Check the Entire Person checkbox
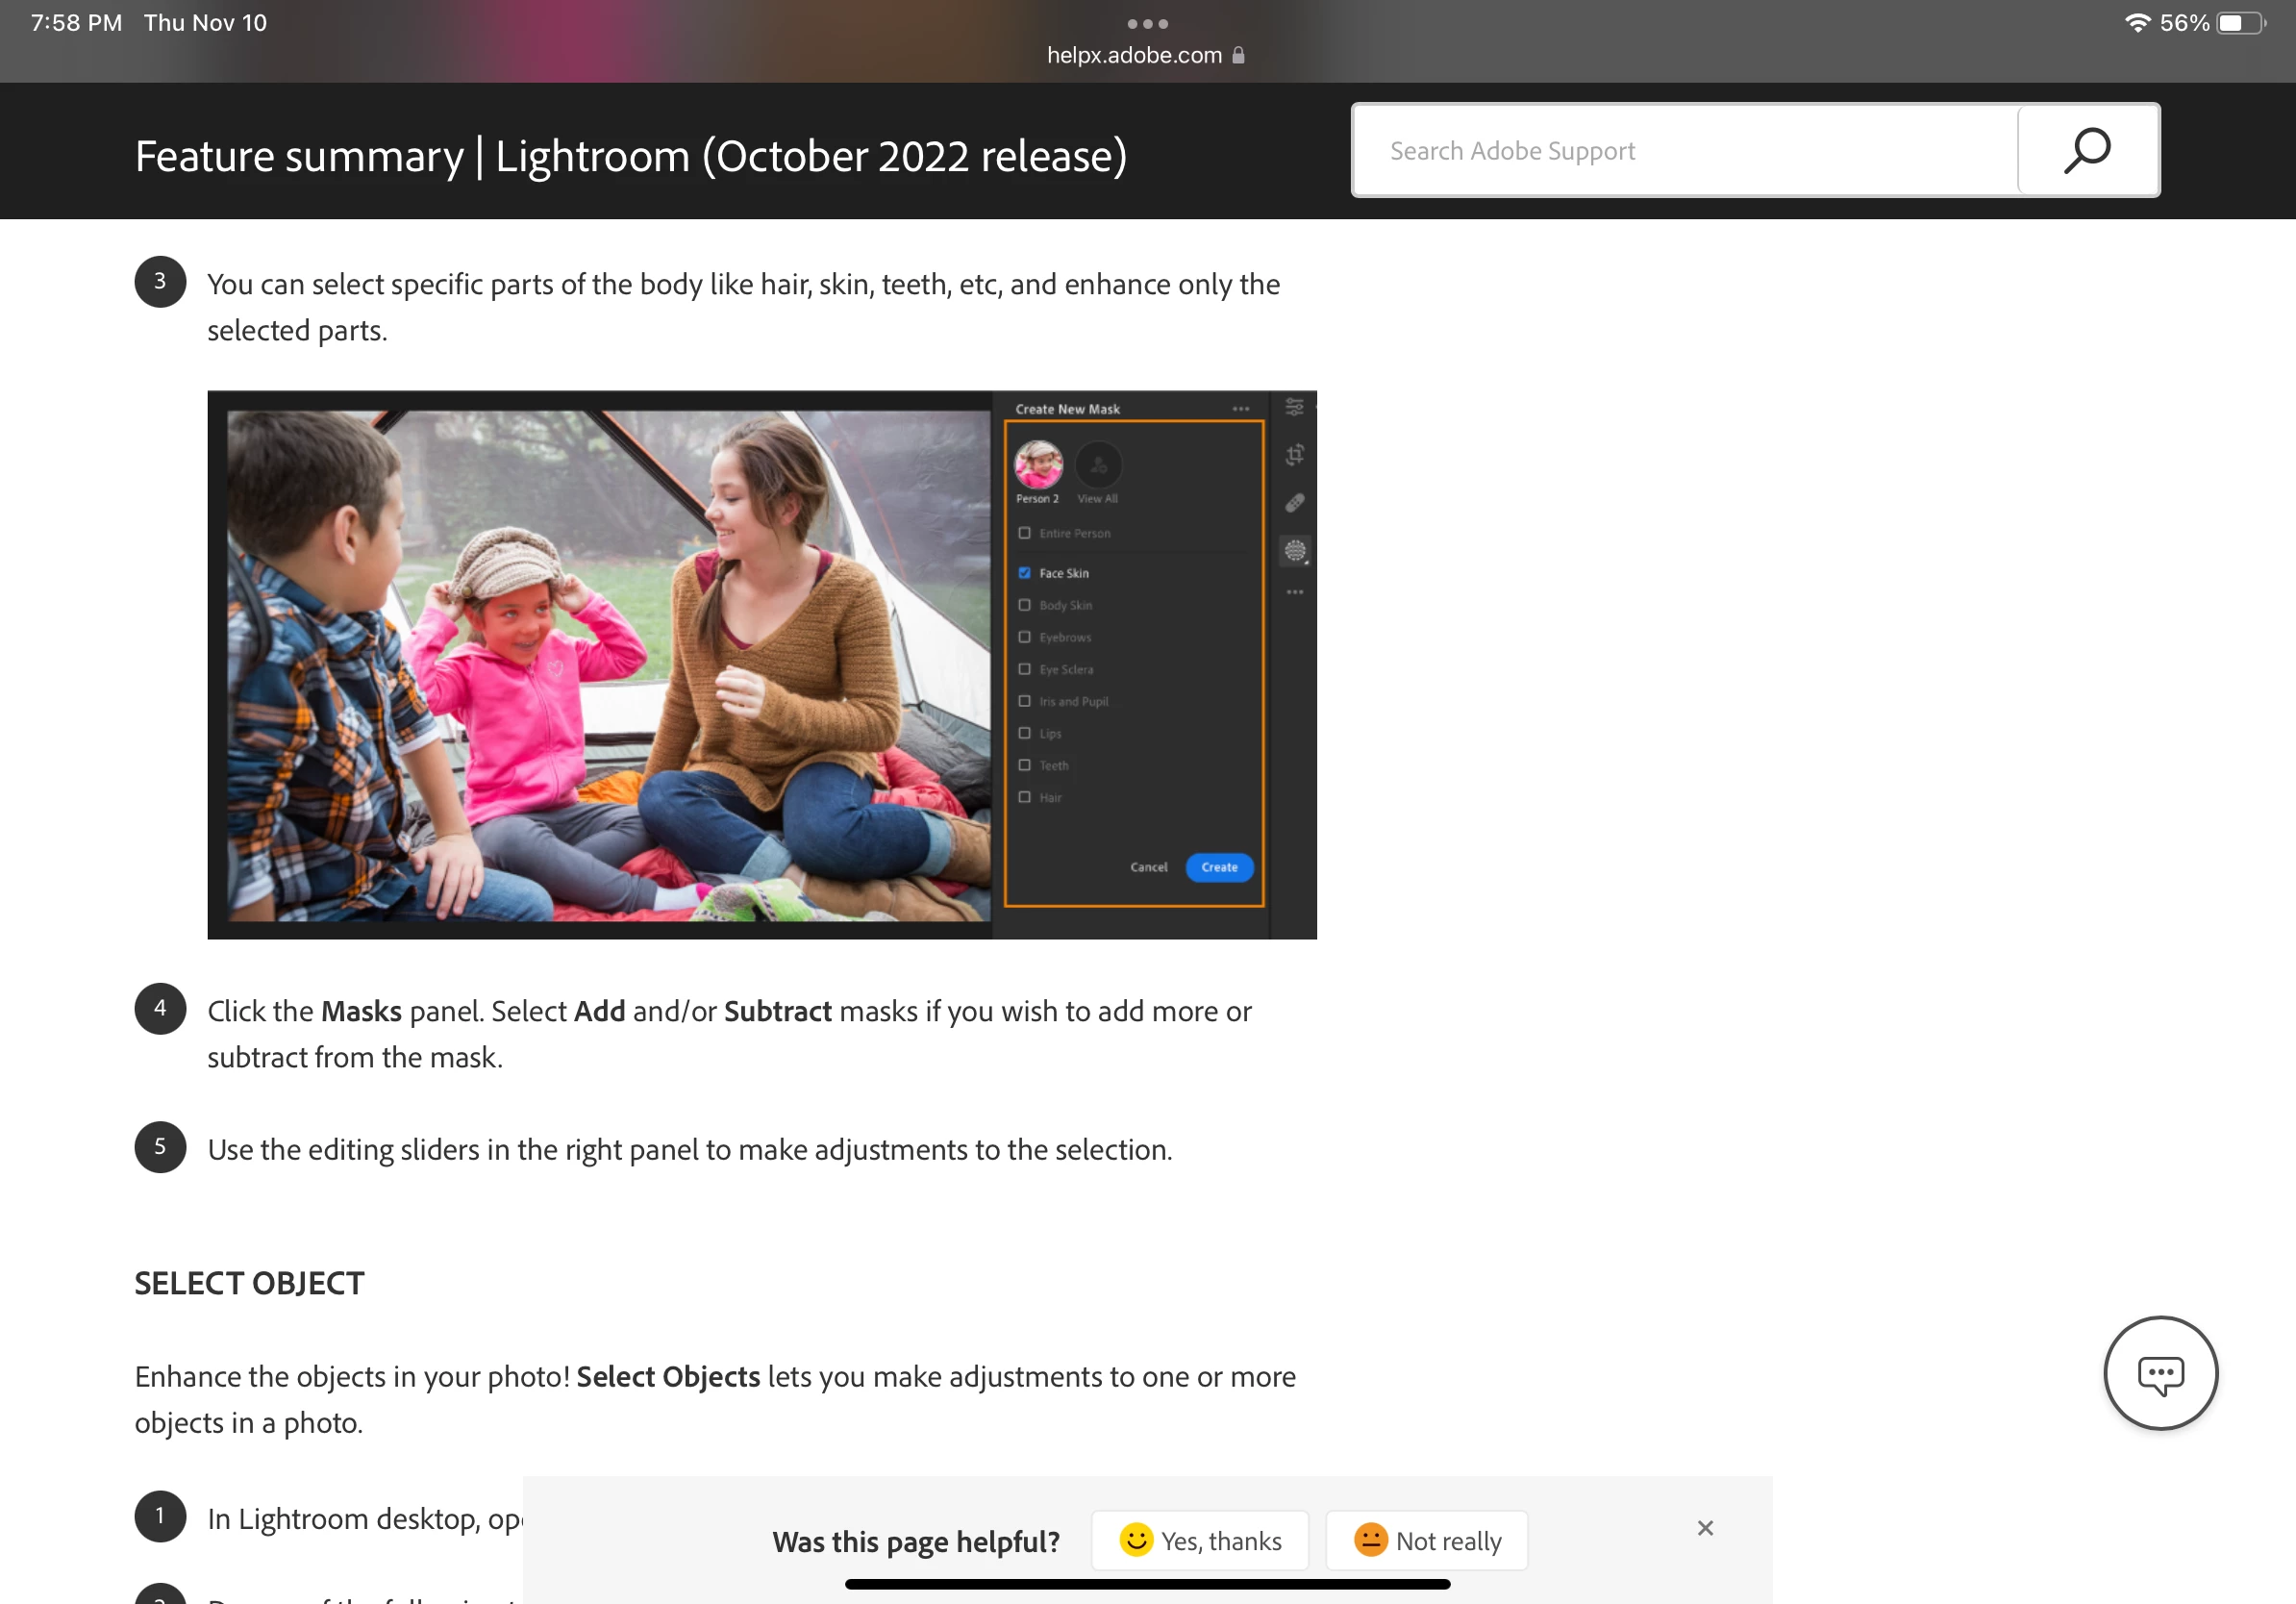The width and height of the screenshot is (2296, 1604). coord(1024,533)
